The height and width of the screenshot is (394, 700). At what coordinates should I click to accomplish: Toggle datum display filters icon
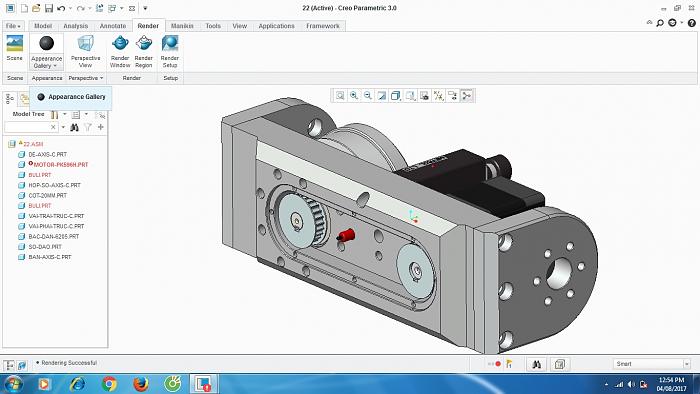coord(438,95)
